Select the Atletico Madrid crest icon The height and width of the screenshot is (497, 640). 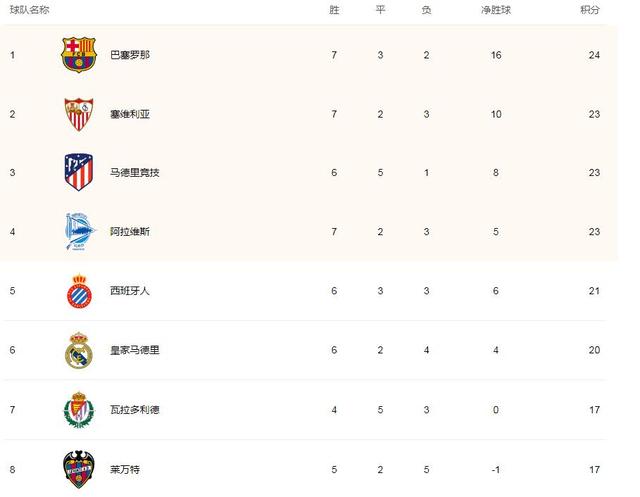[79, 172]
